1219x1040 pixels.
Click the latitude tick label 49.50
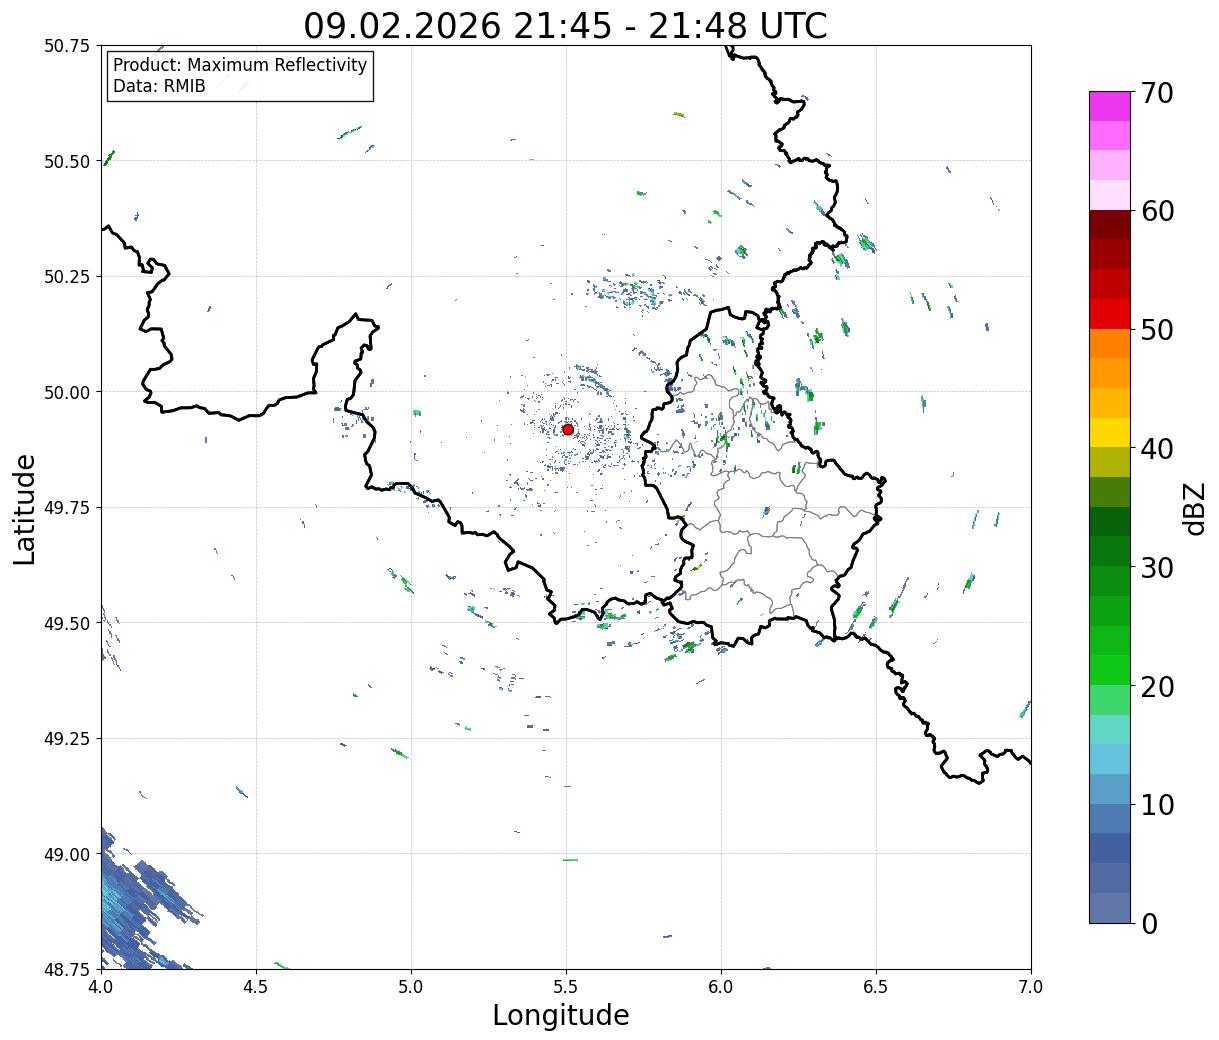(67, 623)
